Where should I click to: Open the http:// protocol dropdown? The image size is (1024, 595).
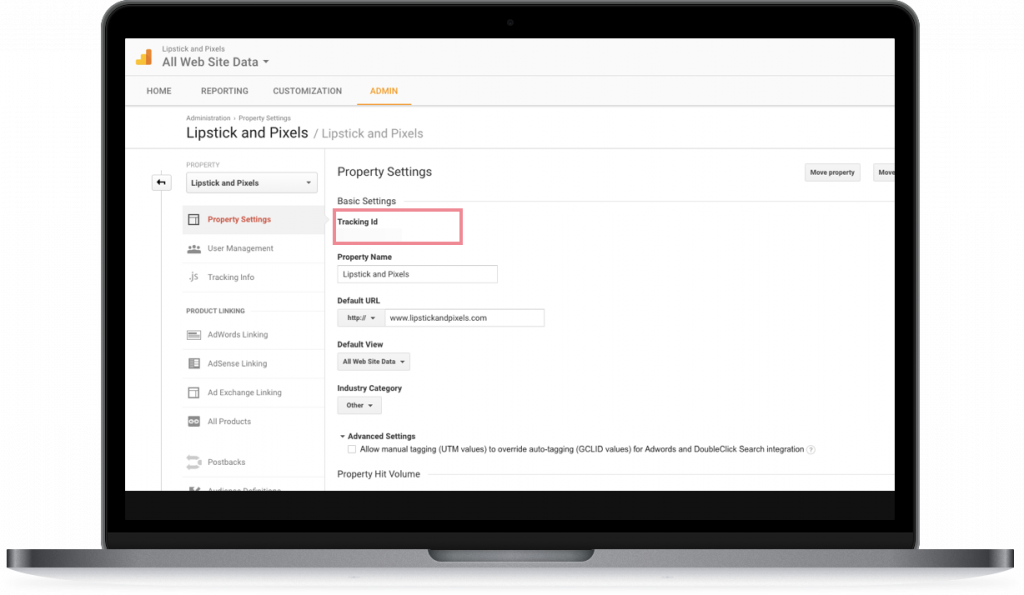click(361, 318)
